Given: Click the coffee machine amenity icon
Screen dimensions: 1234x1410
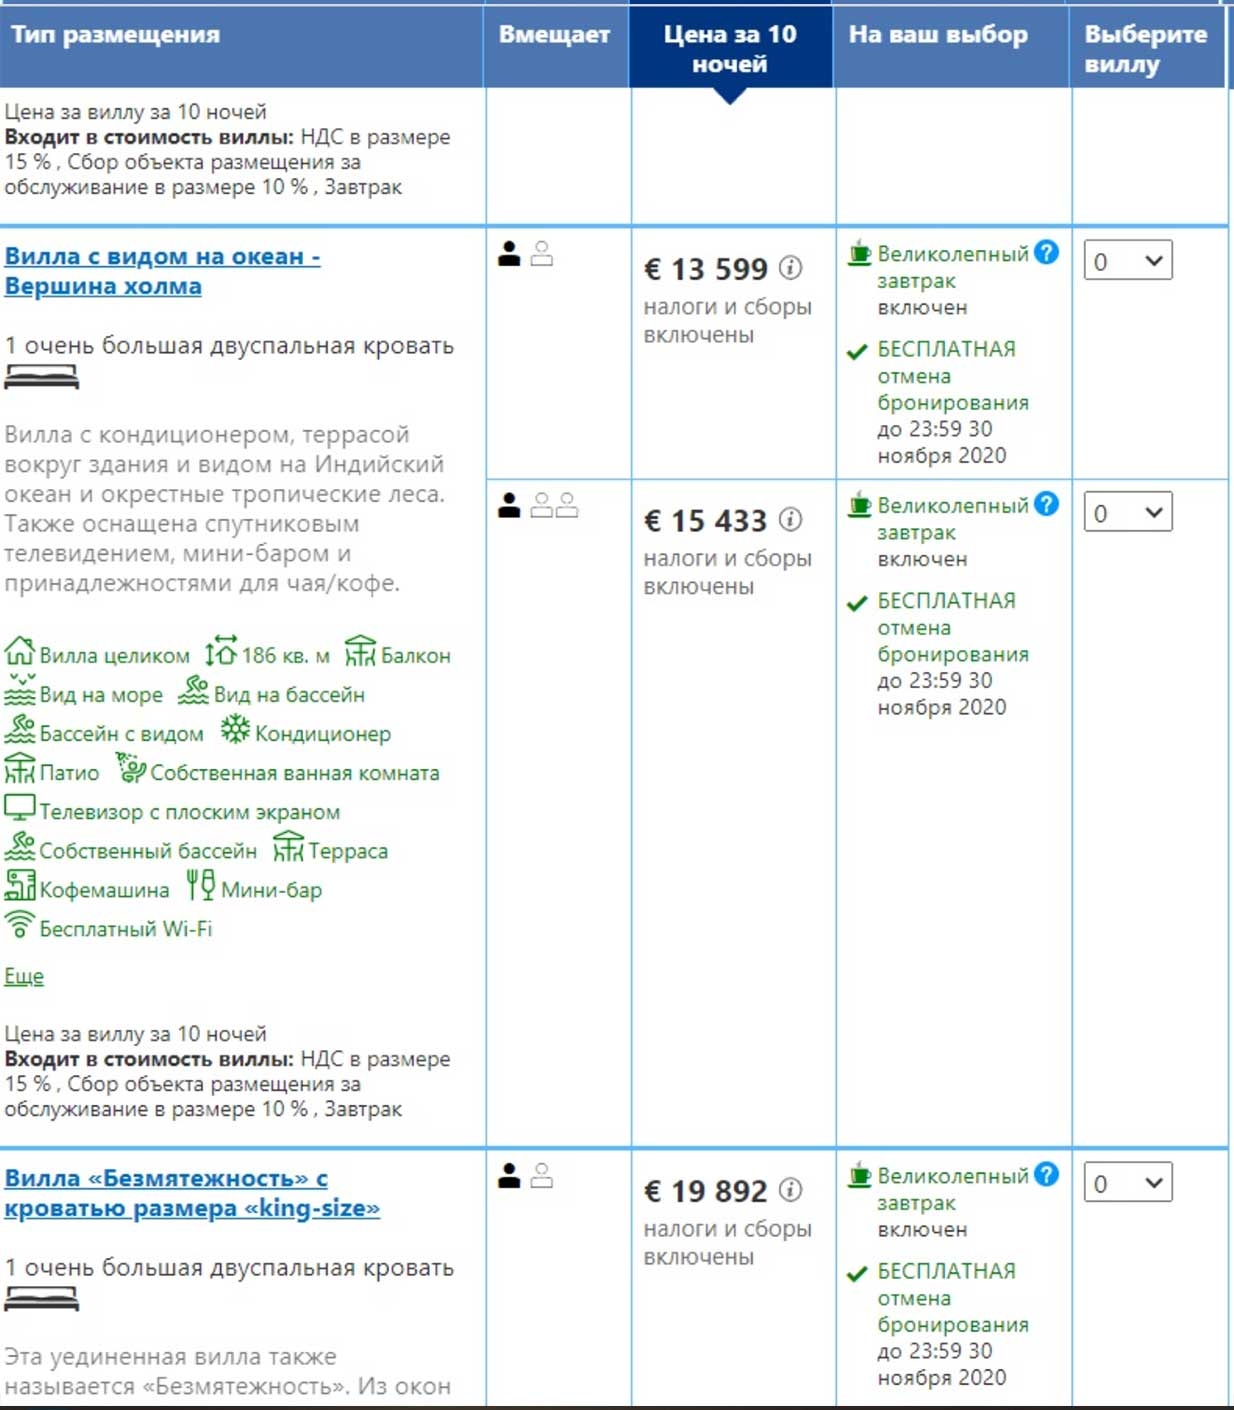Looking at the screenshot, I should pyautogui.click(x=19, y=886).
